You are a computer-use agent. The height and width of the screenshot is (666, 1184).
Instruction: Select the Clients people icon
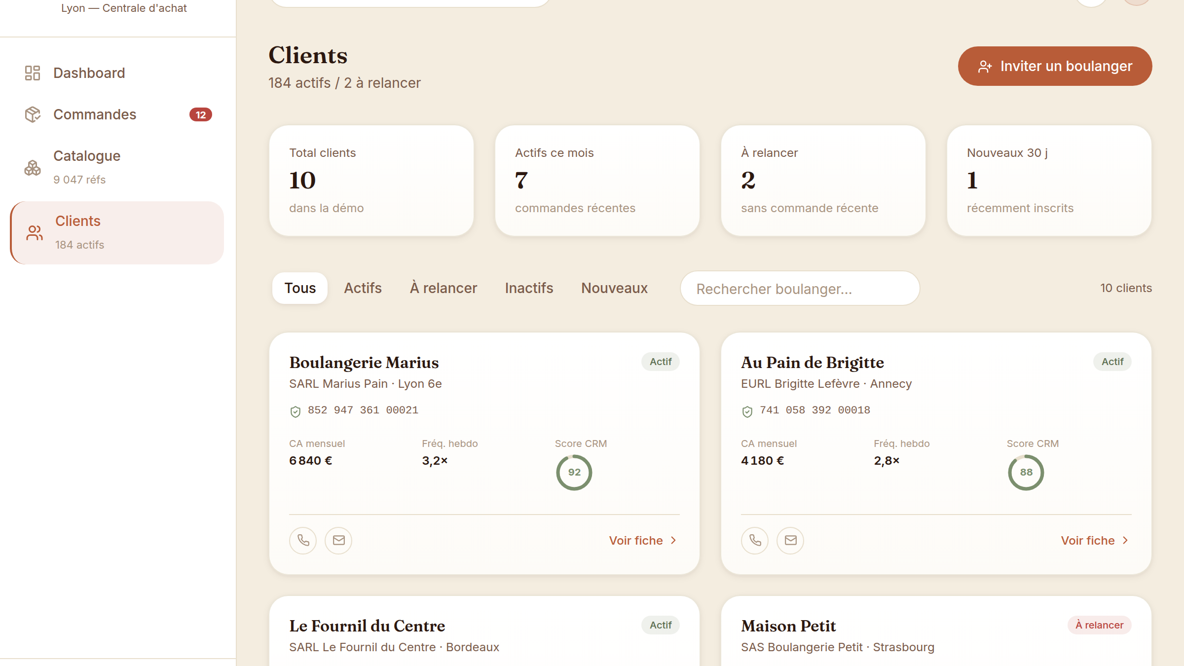point(34,233)
